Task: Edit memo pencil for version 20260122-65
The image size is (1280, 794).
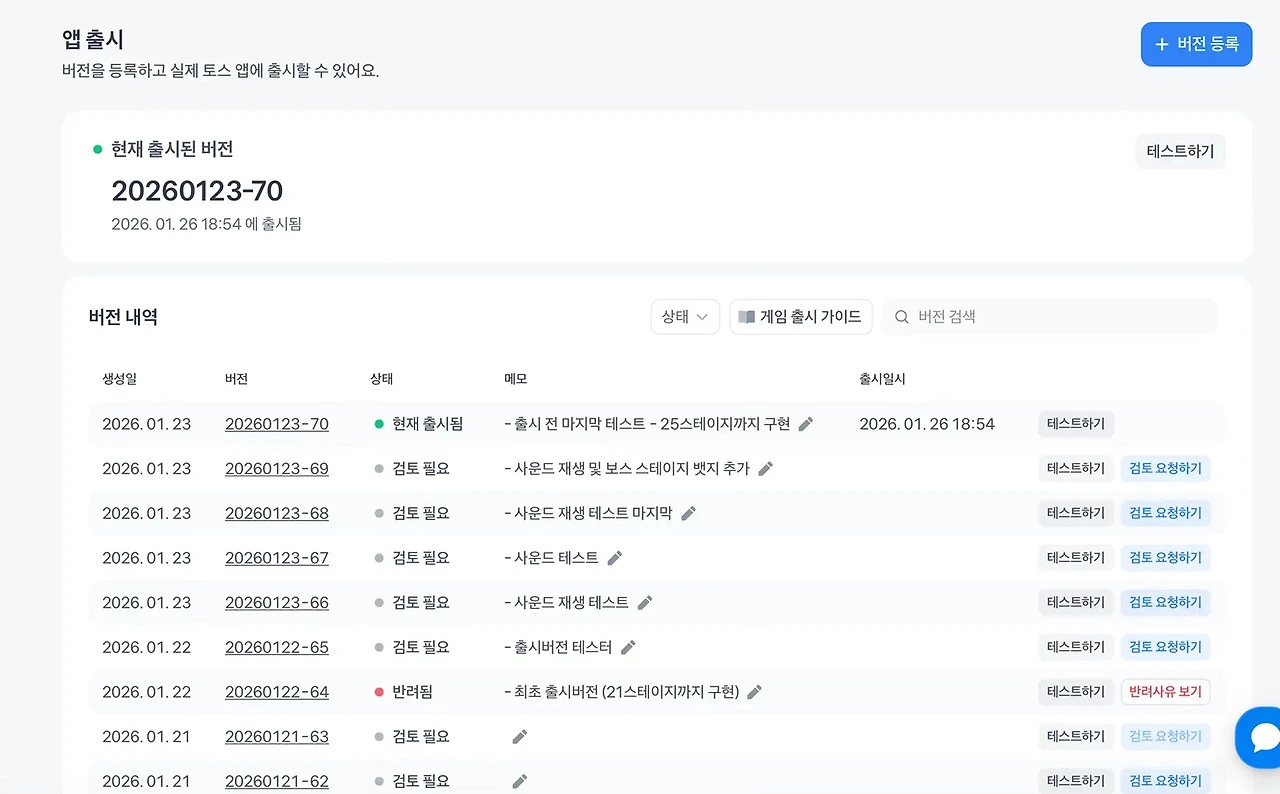Action: [x=628, y=647]
